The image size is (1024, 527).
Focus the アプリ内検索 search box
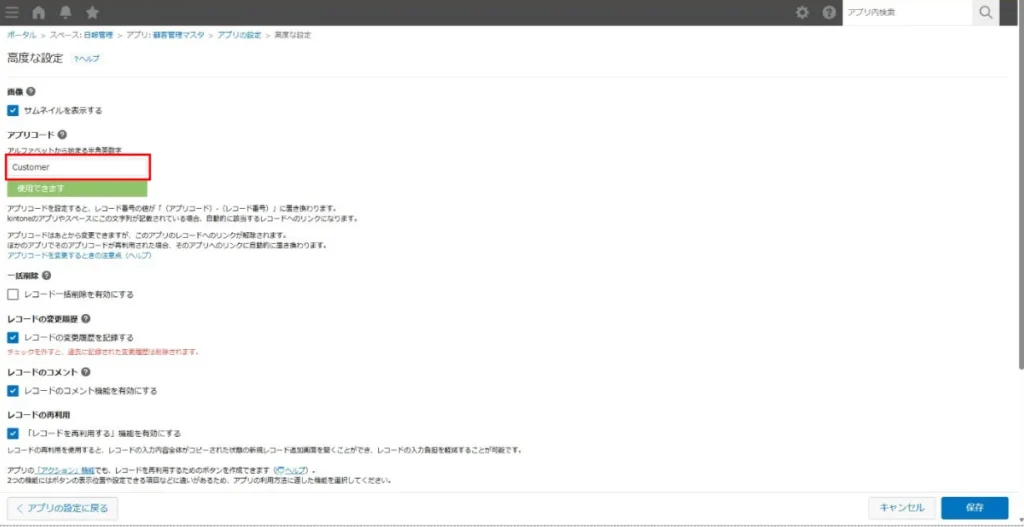pyautogui.click(x=907, y=12)
